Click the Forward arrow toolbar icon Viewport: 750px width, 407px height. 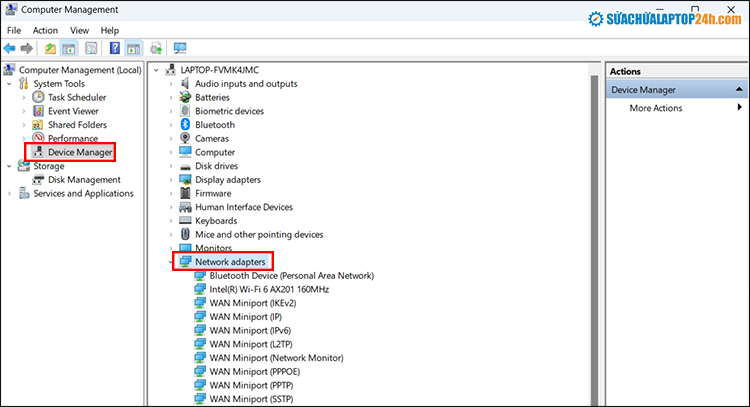(27, 48)
